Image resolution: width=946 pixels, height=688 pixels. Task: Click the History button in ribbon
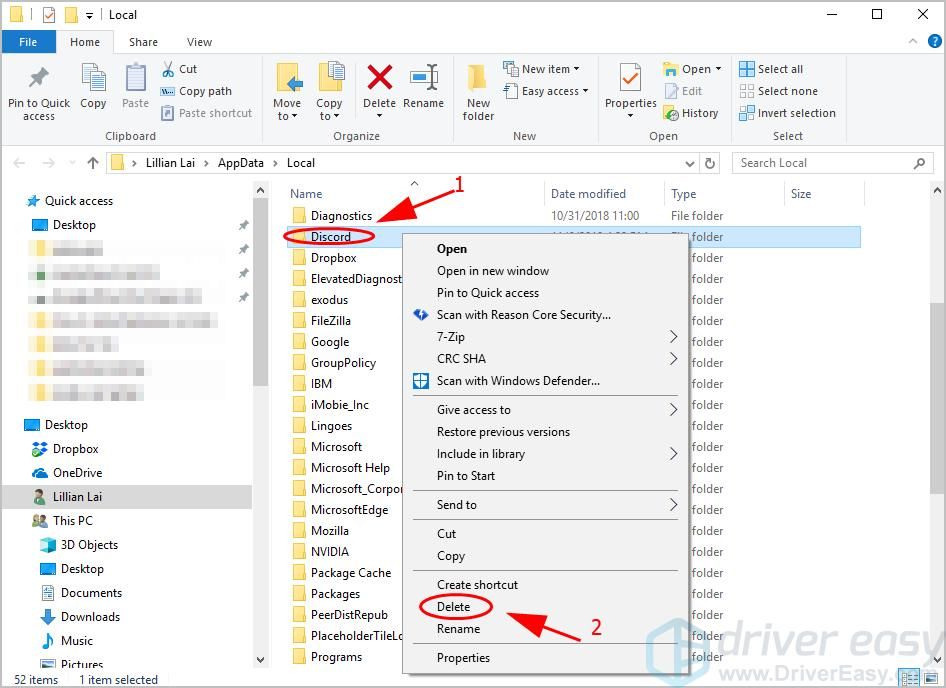(x=691, y=113)
